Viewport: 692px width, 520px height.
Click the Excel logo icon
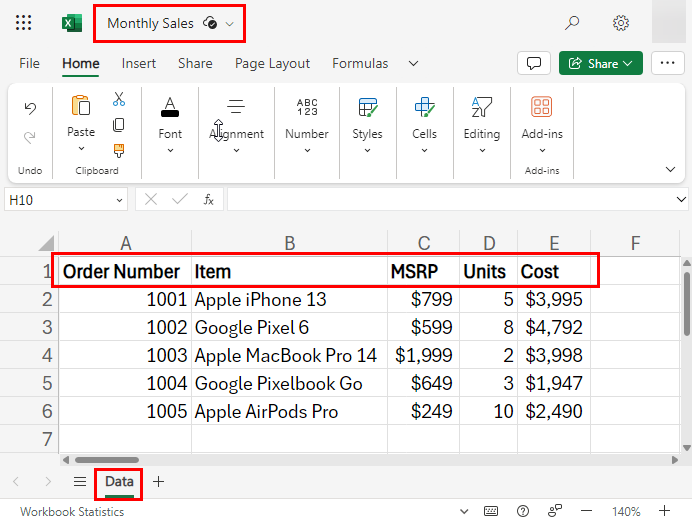72,23
